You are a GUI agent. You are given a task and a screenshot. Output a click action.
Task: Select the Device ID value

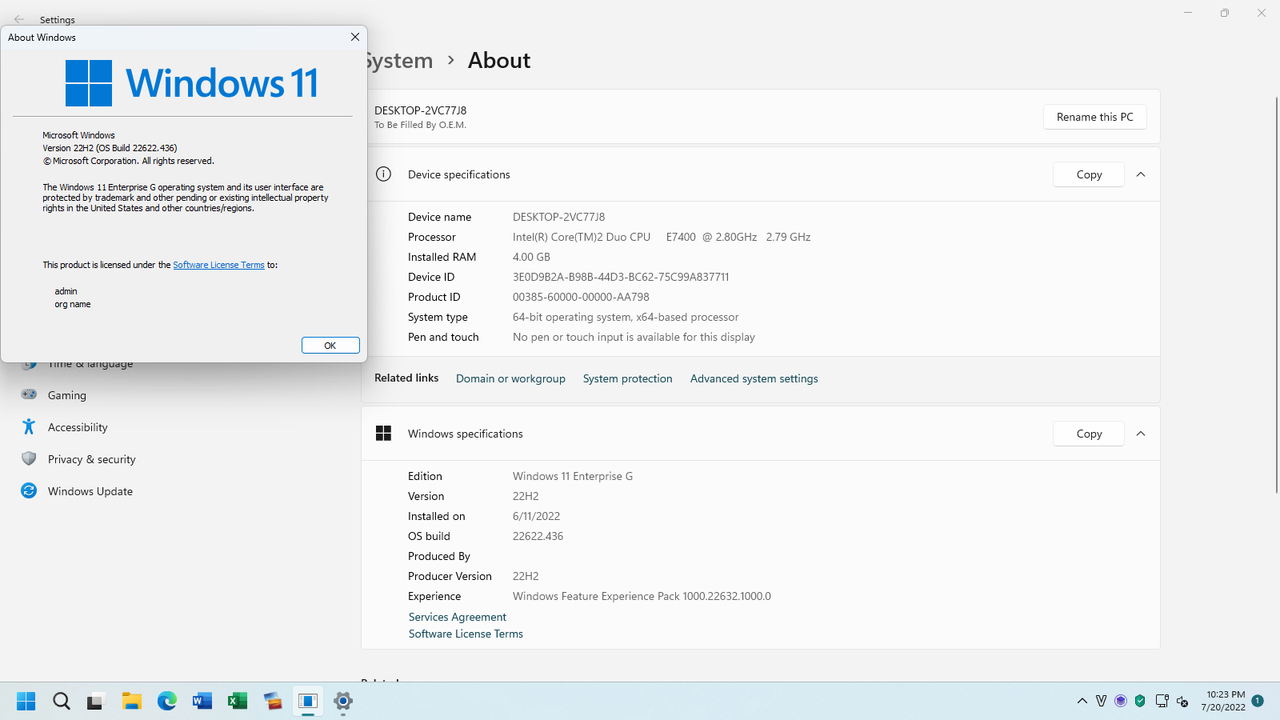pyautogui.click(x=621, y=277)
